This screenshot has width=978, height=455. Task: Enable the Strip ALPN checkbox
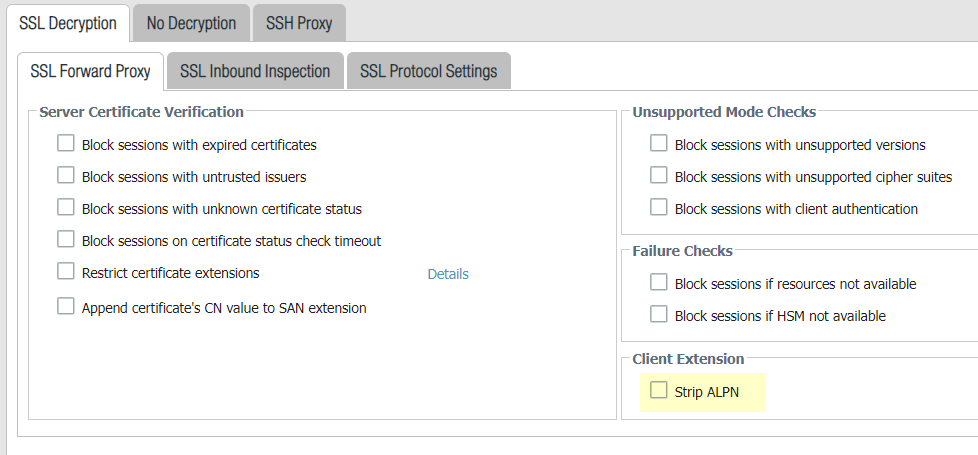click(x=659, y=391)
